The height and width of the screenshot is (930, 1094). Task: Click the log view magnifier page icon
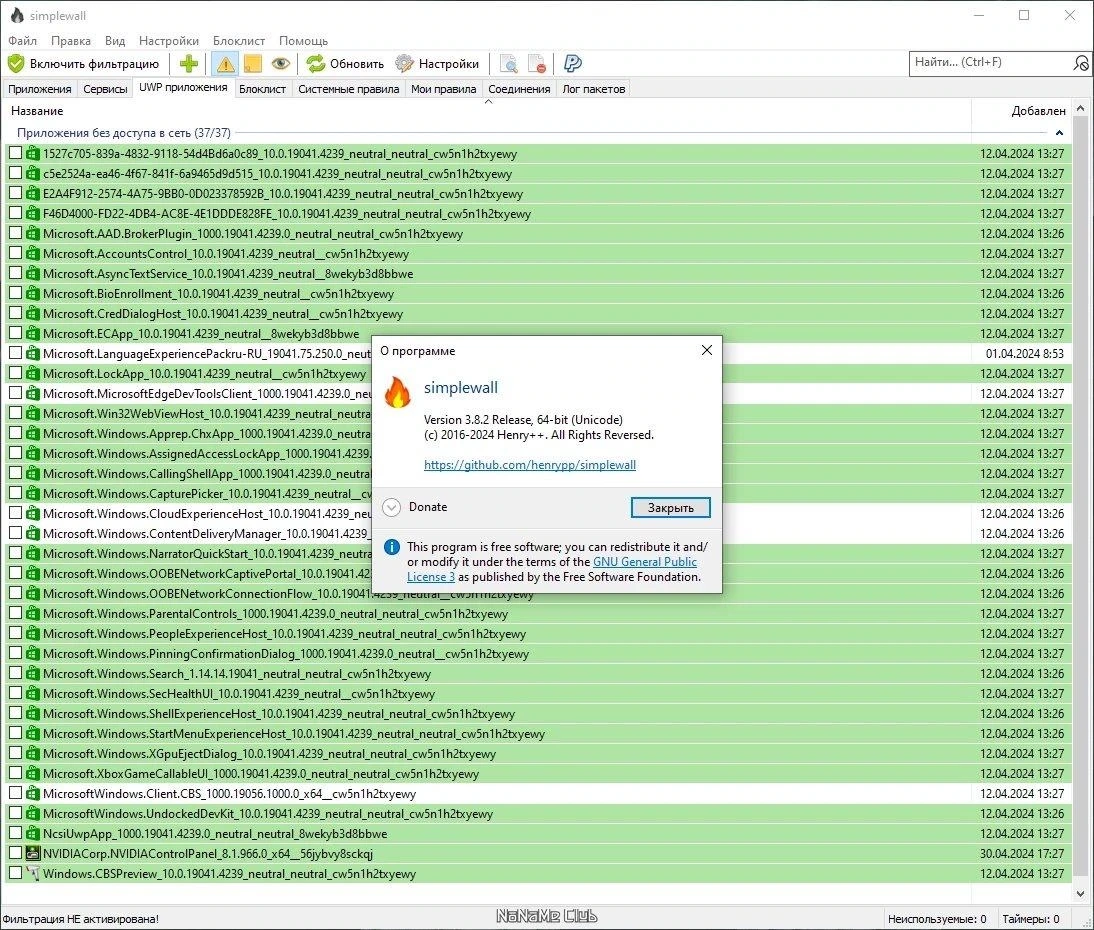click(509, 64)
